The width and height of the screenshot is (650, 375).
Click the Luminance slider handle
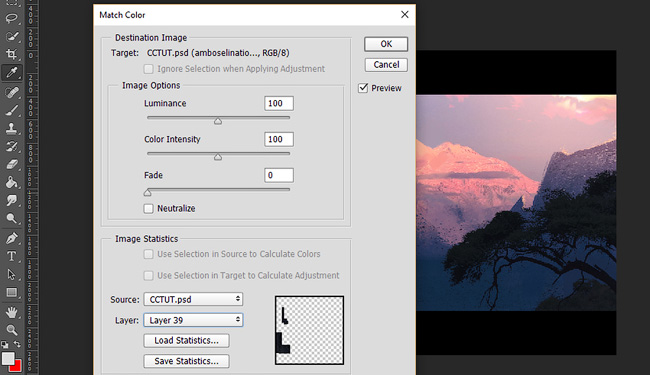[x=218, y=121]
